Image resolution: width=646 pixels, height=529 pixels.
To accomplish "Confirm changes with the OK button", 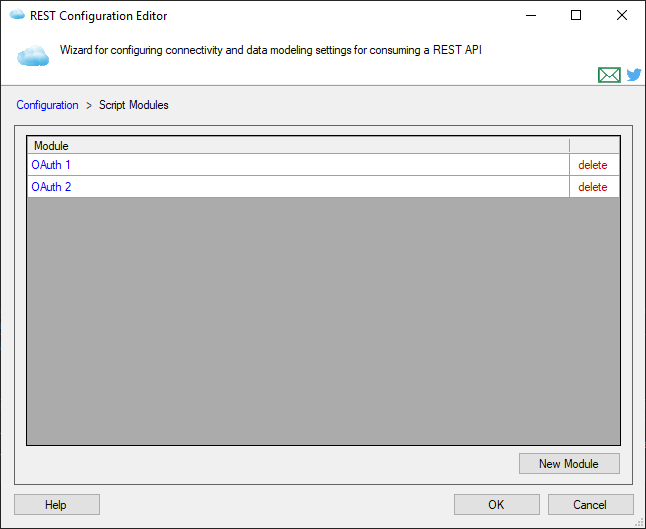I will click(496, 504).
